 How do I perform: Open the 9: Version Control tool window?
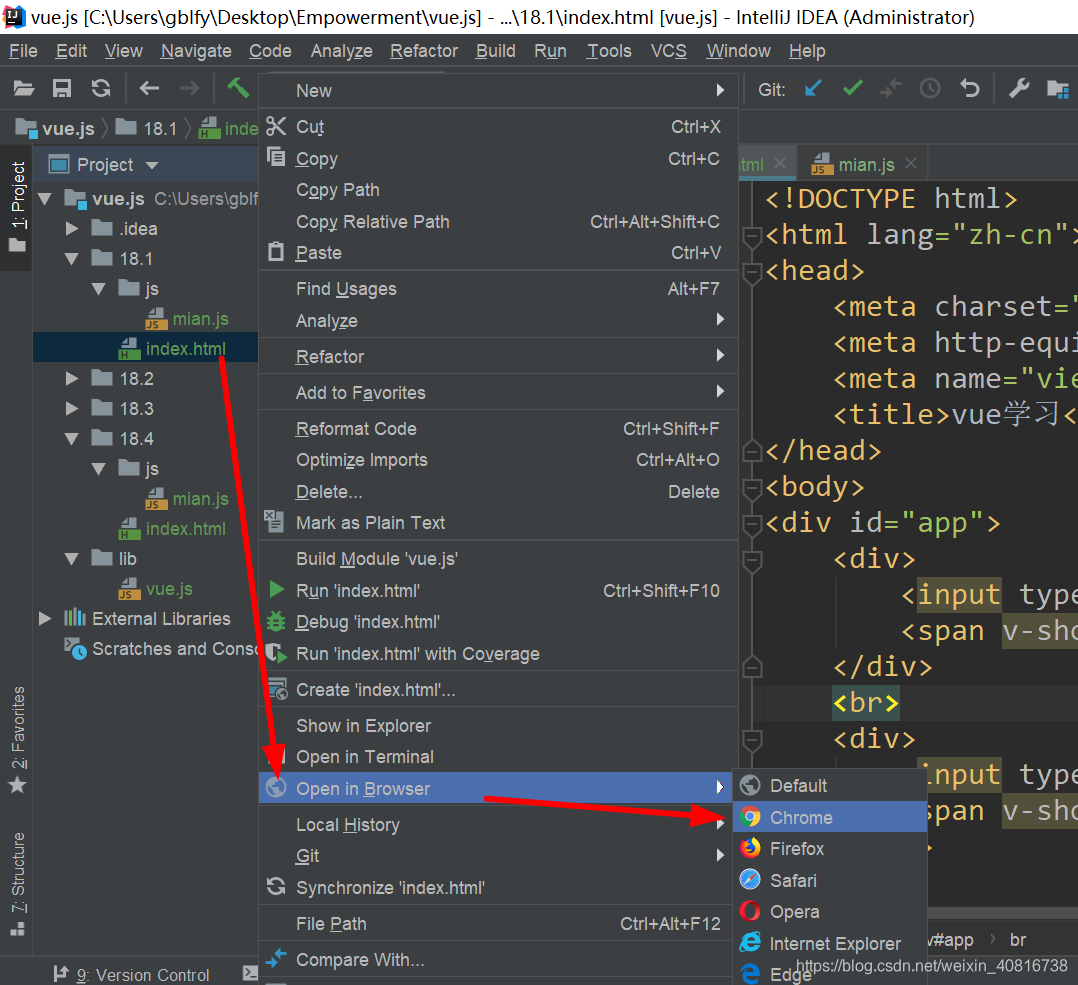[131, 974]
